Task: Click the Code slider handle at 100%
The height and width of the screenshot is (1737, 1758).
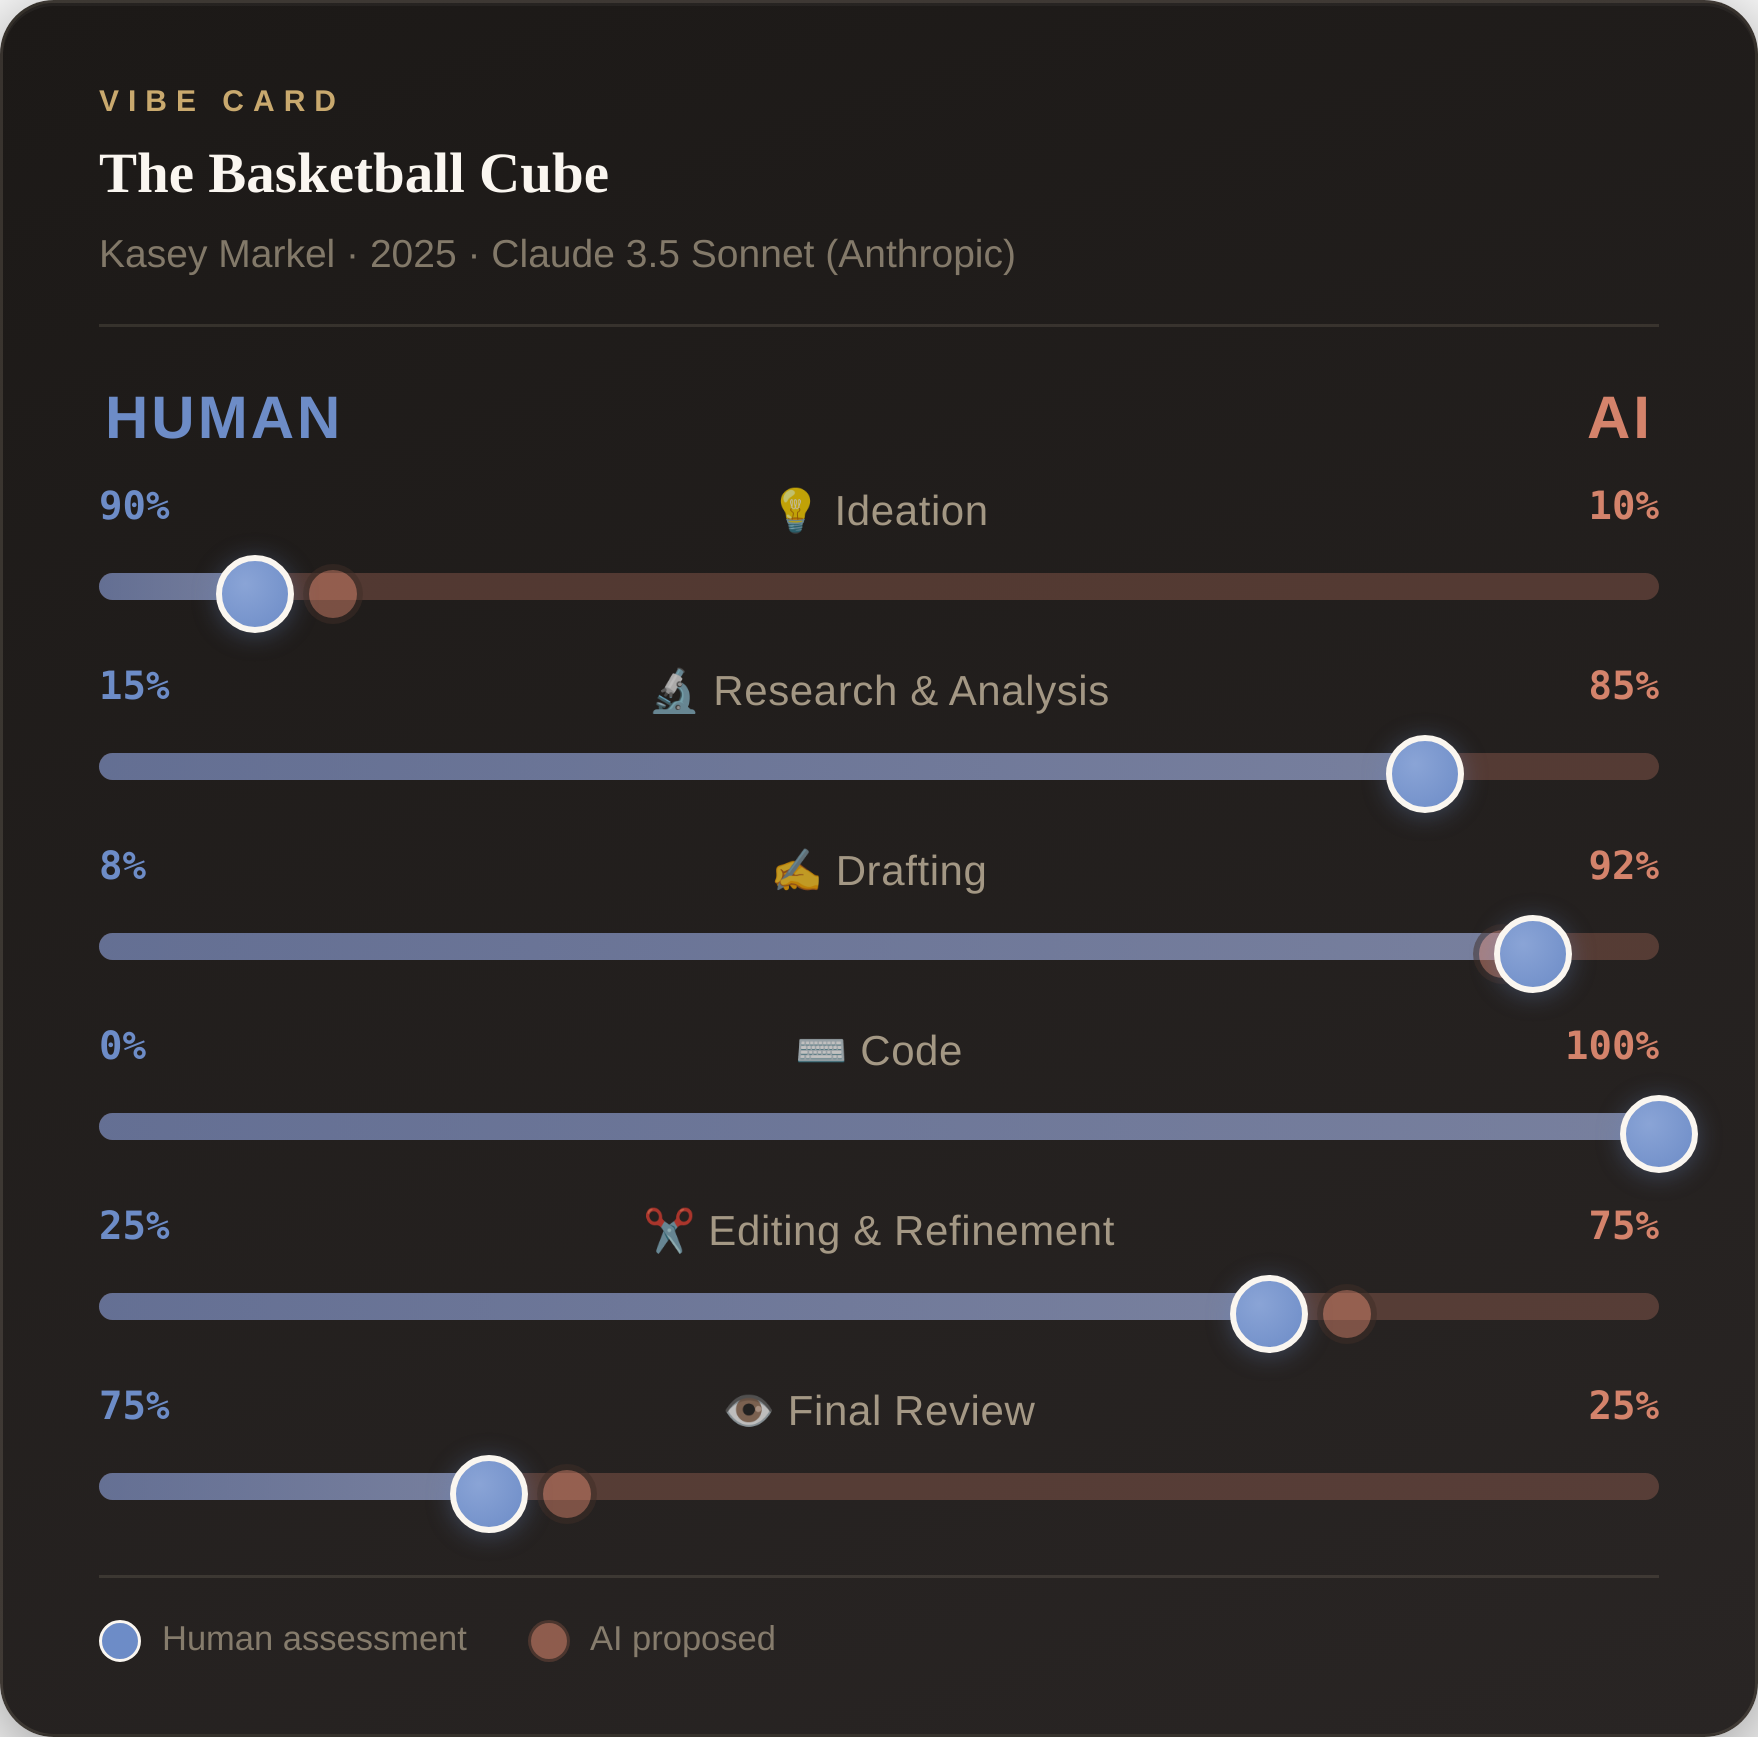Action: (x=1659, y=1134)
